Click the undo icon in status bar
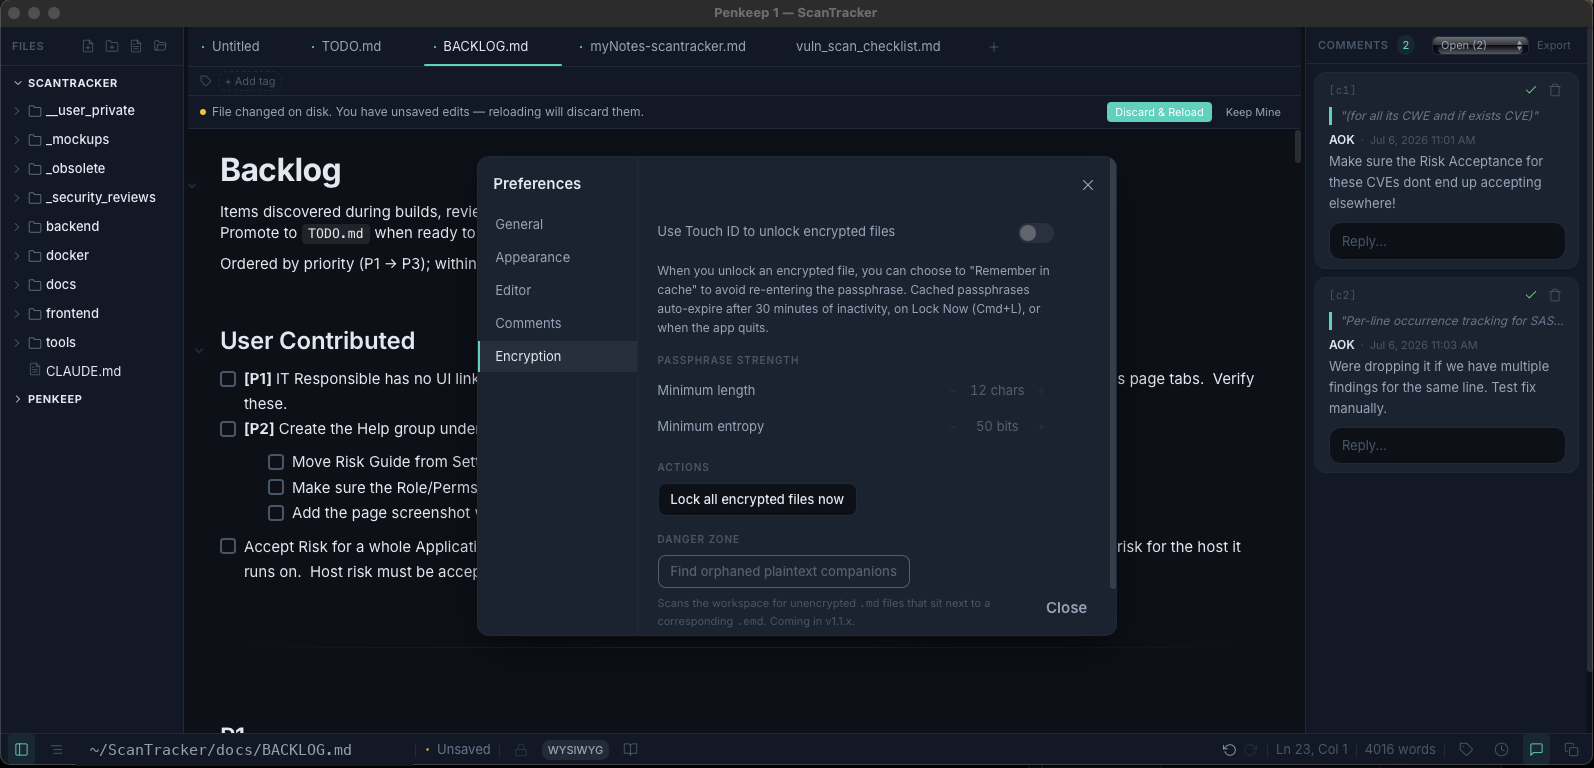The image size is (1594, 768). (x=1229, y=749)
